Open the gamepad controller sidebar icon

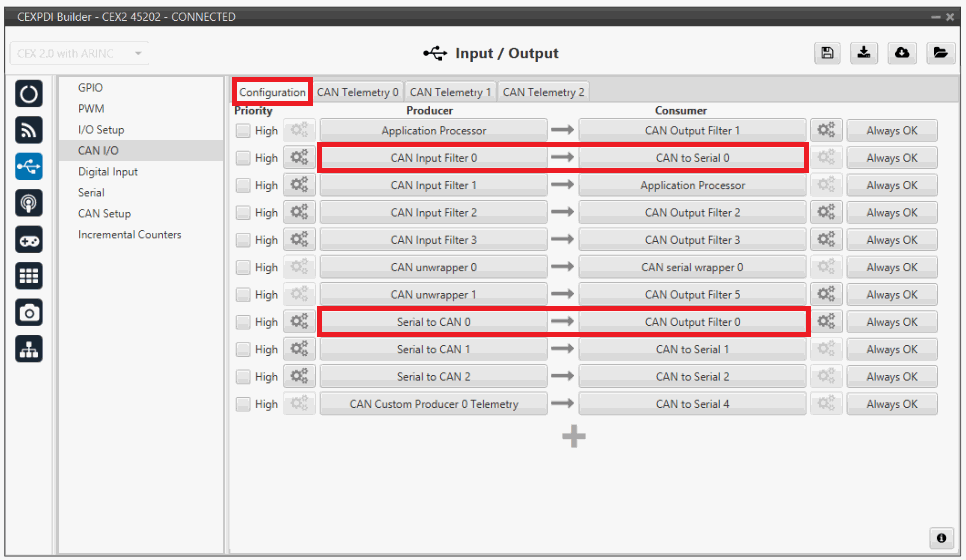click(29, 240)
